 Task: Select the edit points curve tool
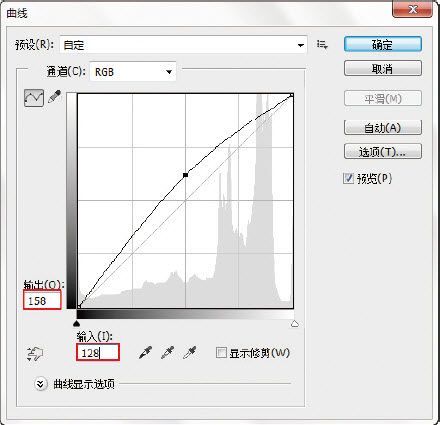pos(34,98)
